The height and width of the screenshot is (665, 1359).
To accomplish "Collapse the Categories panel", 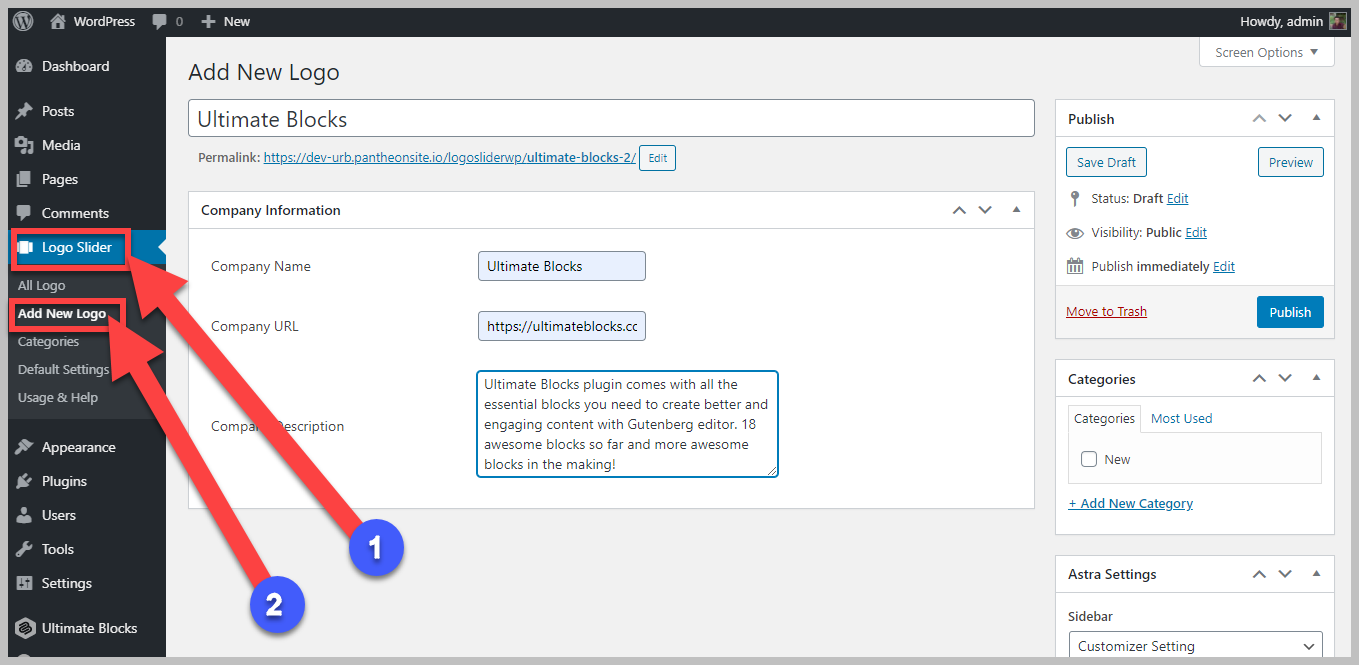I will click(x=1316, y=378).
